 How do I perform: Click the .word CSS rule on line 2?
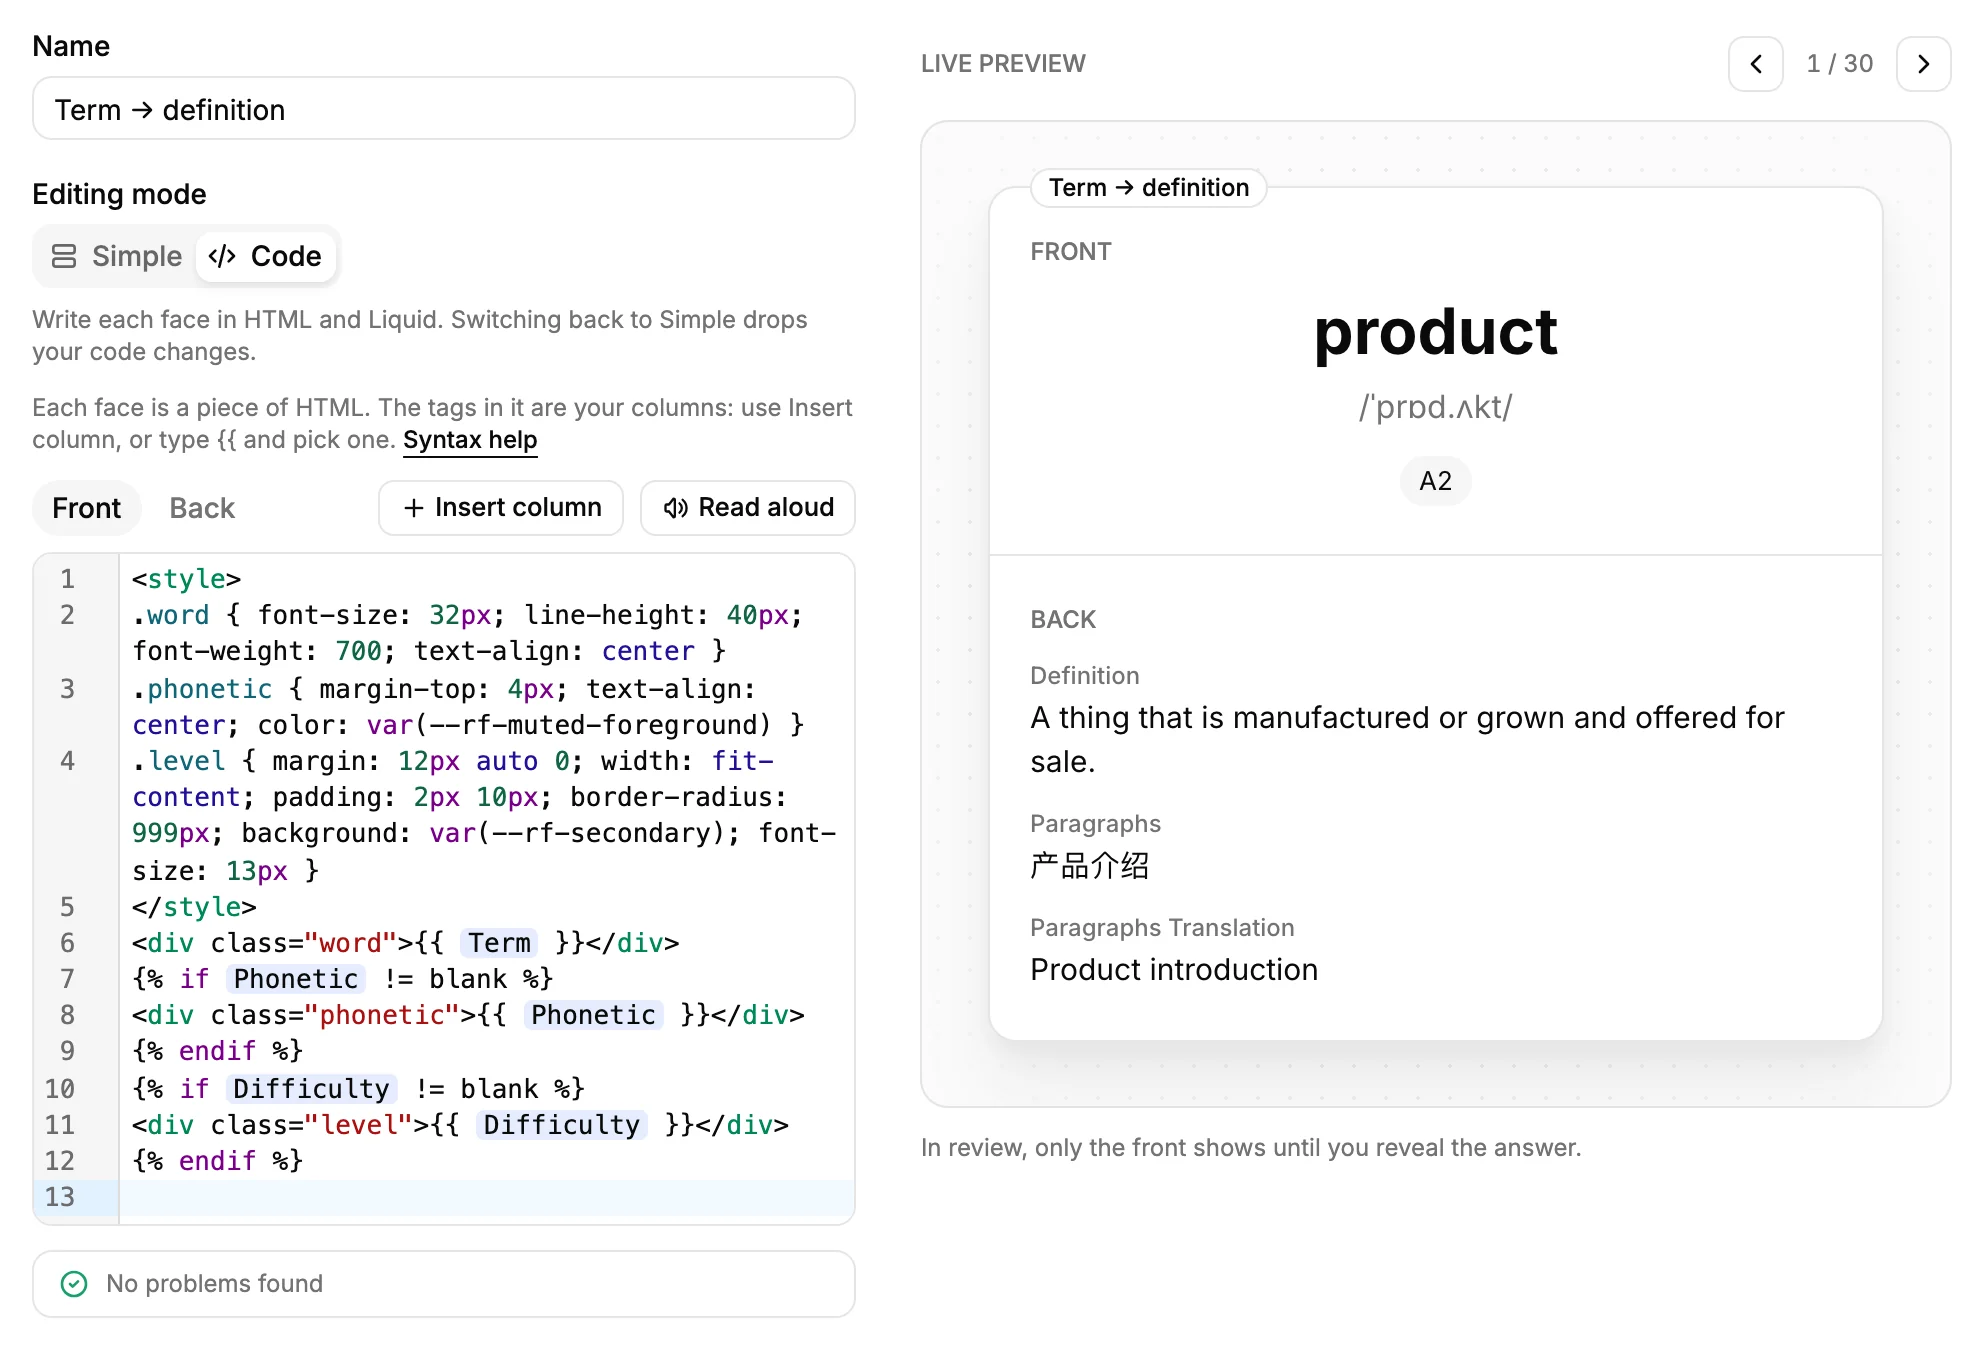click(467, 633)
